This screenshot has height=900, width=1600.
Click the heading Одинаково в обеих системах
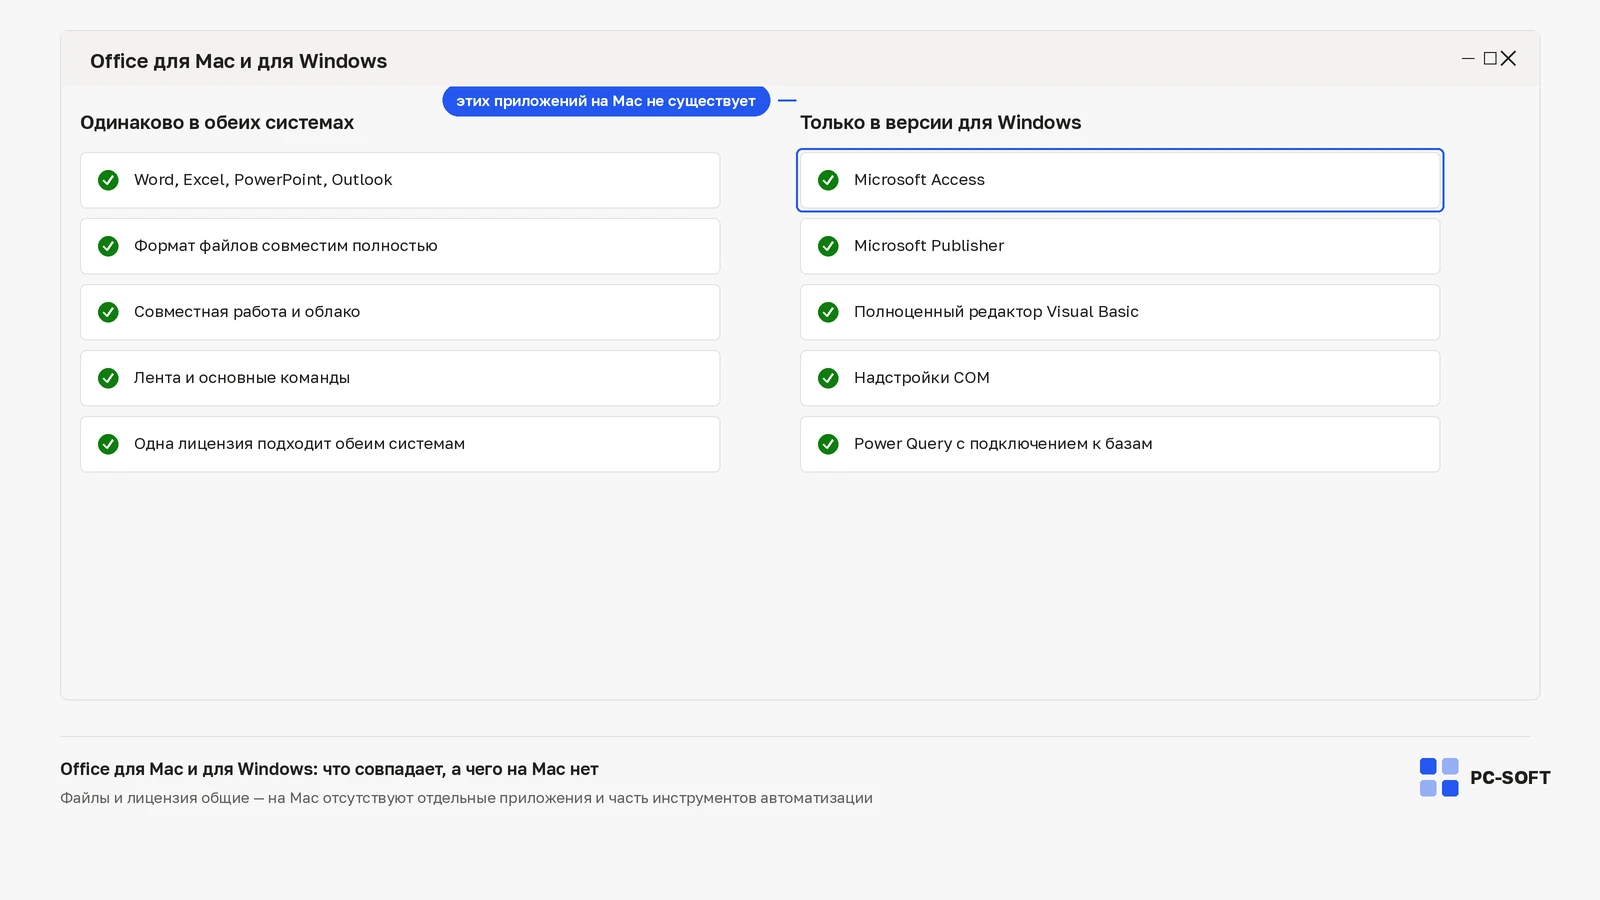pyautogui.click(x=217, y=123)
